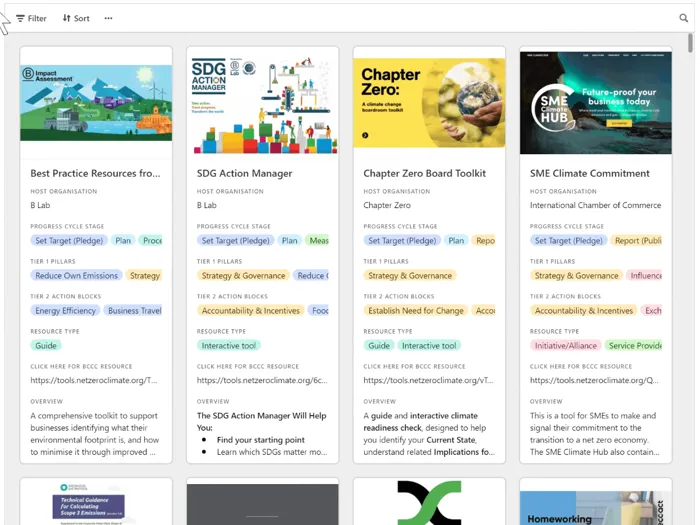This screenshot has width=700, height=525.
Task: Open the Best Practice Resources card title
Action: [95, 173]
